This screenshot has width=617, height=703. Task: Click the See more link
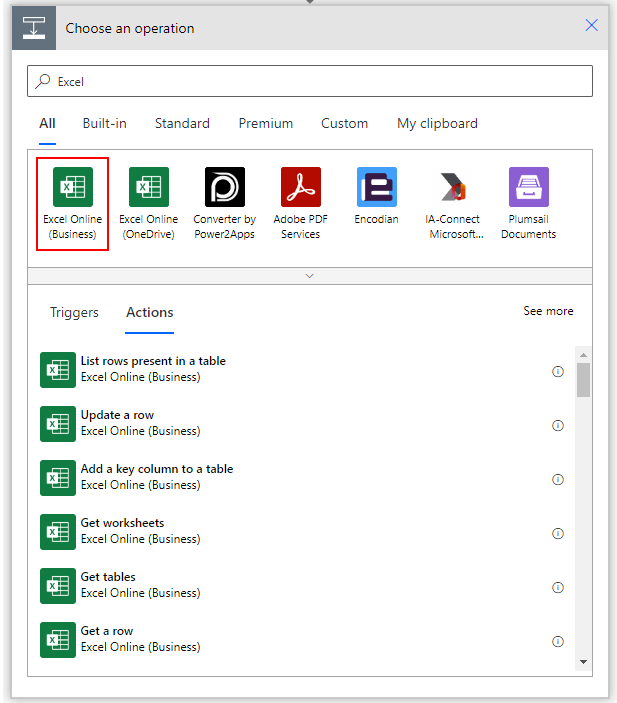pyautogui.click(x=548, y=311)
